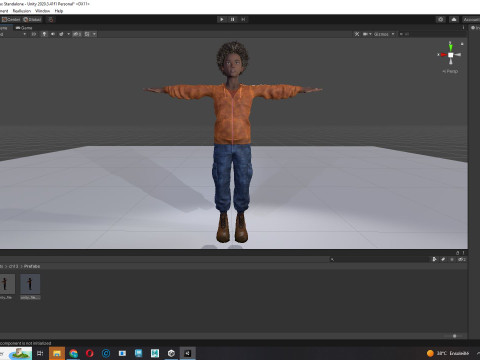Open the scene camera settings dropdown
The width and height of the screenshot is (480, 360).
[x=367, y=34]
